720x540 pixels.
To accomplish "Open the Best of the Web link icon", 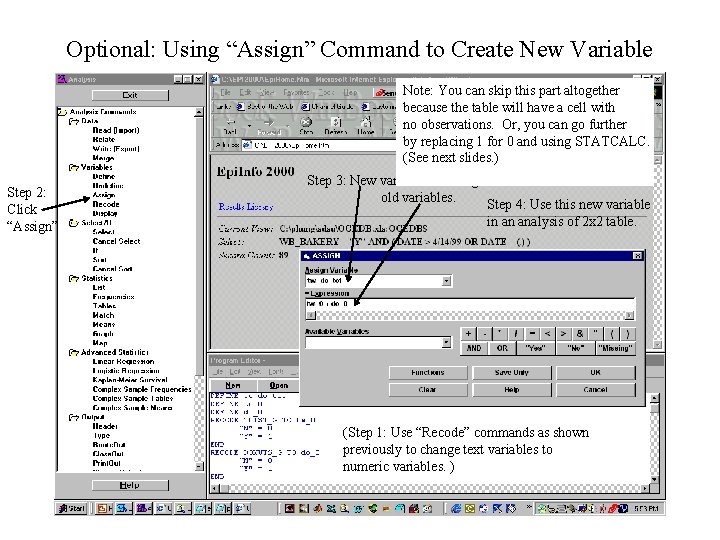I will (241, 107).
